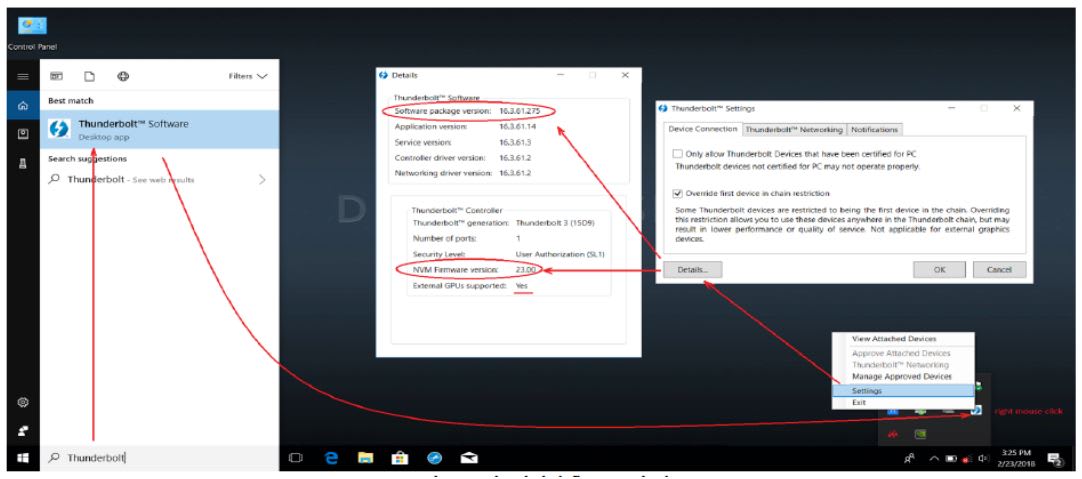Open Thunderbolt Software best match result
Image resolution: width=1082 pixels, height=479 pixels.
click(159, 130)
